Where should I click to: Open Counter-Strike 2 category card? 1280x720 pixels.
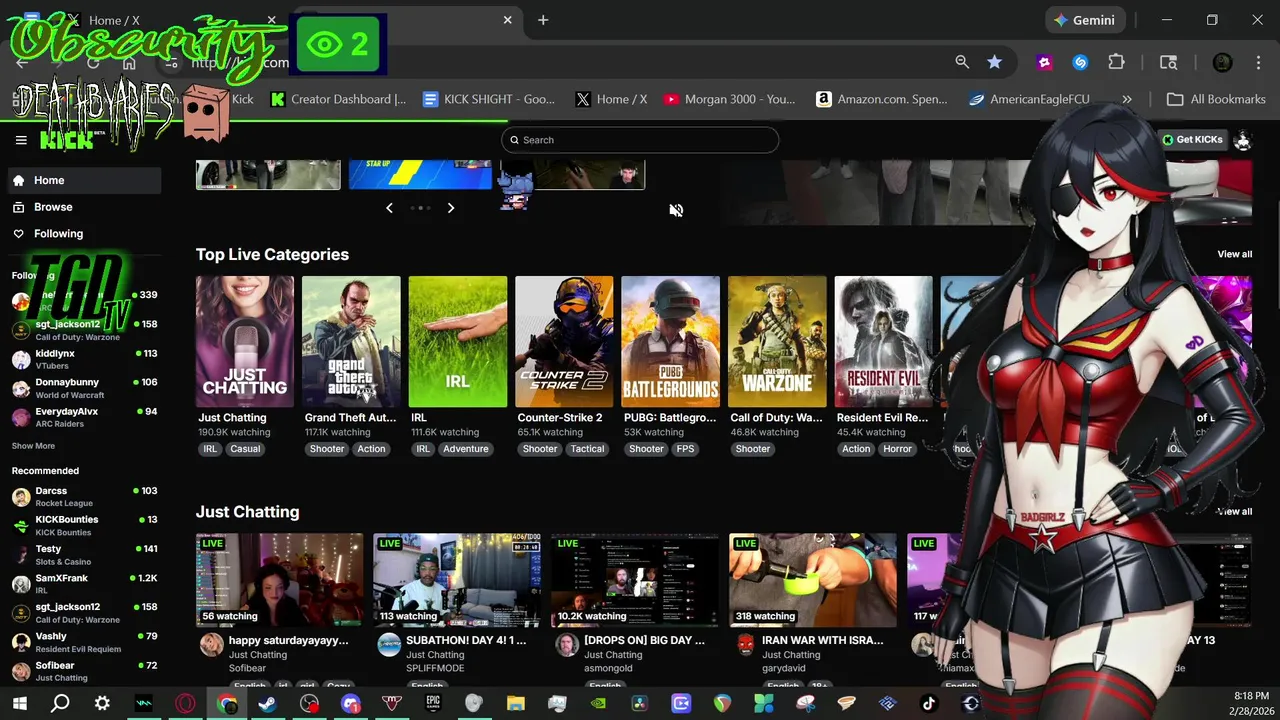(564, 341)
